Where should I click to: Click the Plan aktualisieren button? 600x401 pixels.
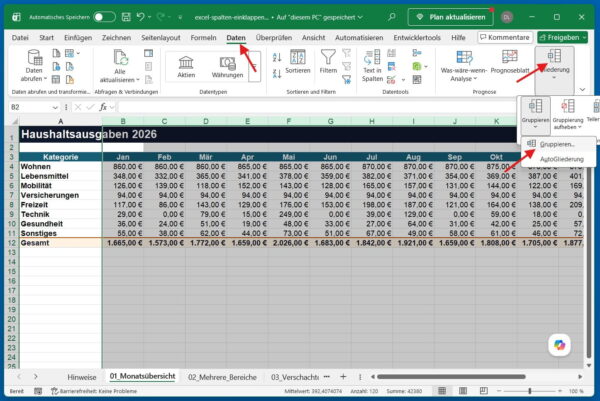(x=450, y=17)
